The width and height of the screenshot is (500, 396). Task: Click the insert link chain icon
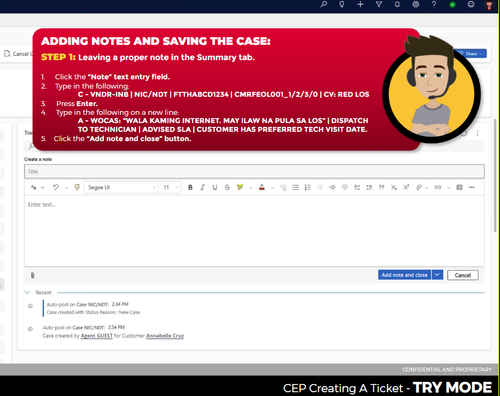pyautogui.click(x=438, y=187)
